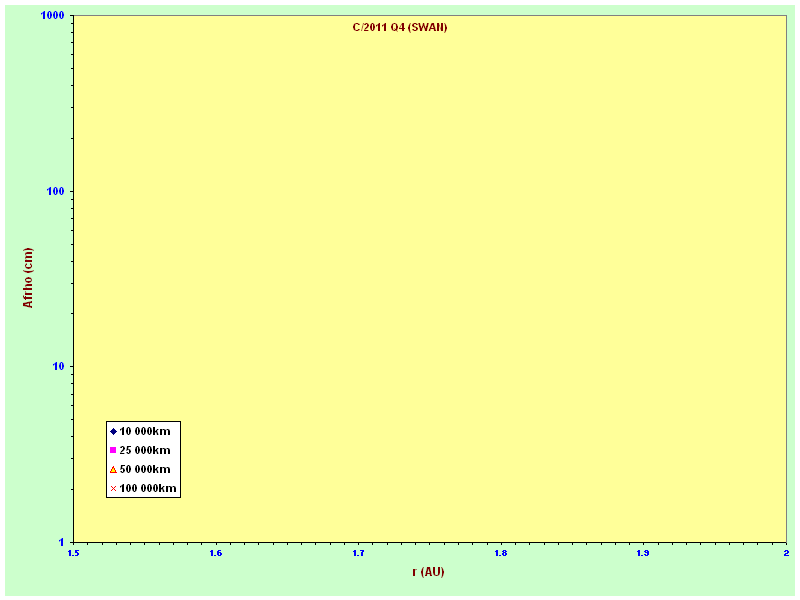
Task: Click the orange triangle legend marker
Action: pyautogui.click(x=113, y=469)
